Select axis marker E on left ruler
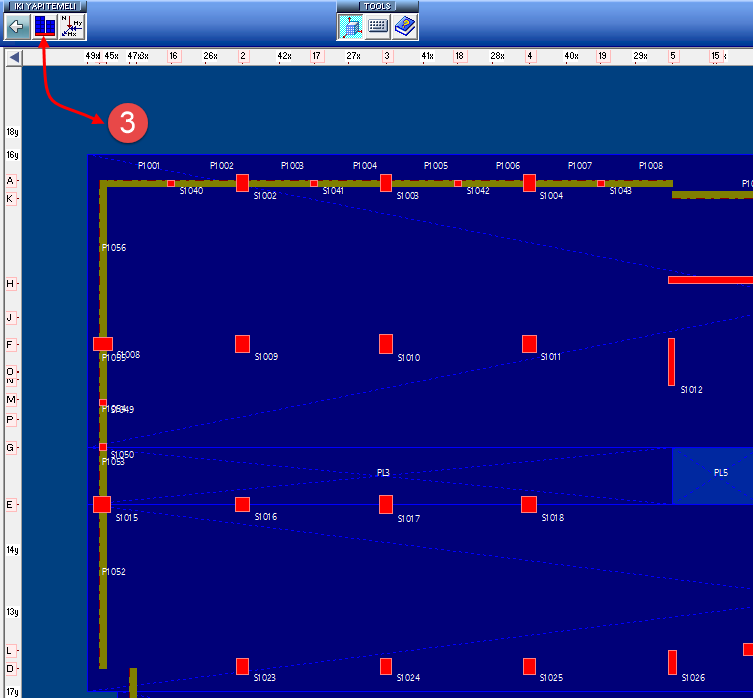753x698 pixels. 11,505
